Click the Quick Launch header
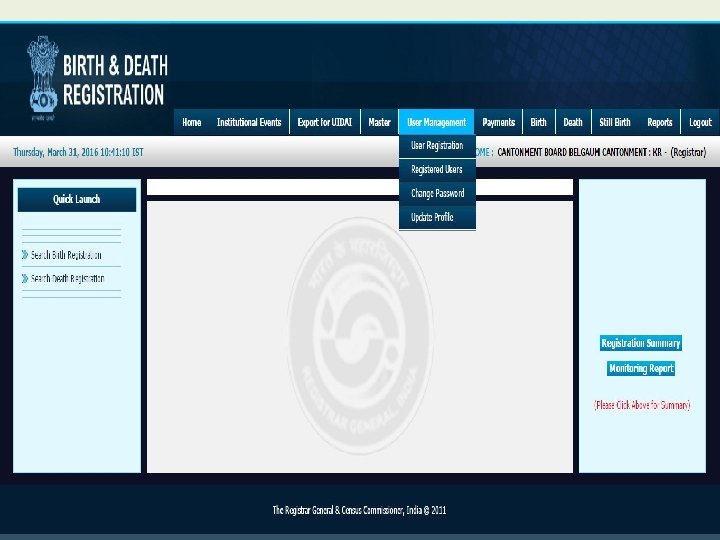Image resolution: width=720 pixels, height=540 pixels. pyautogui.click(x=77, y=199)
